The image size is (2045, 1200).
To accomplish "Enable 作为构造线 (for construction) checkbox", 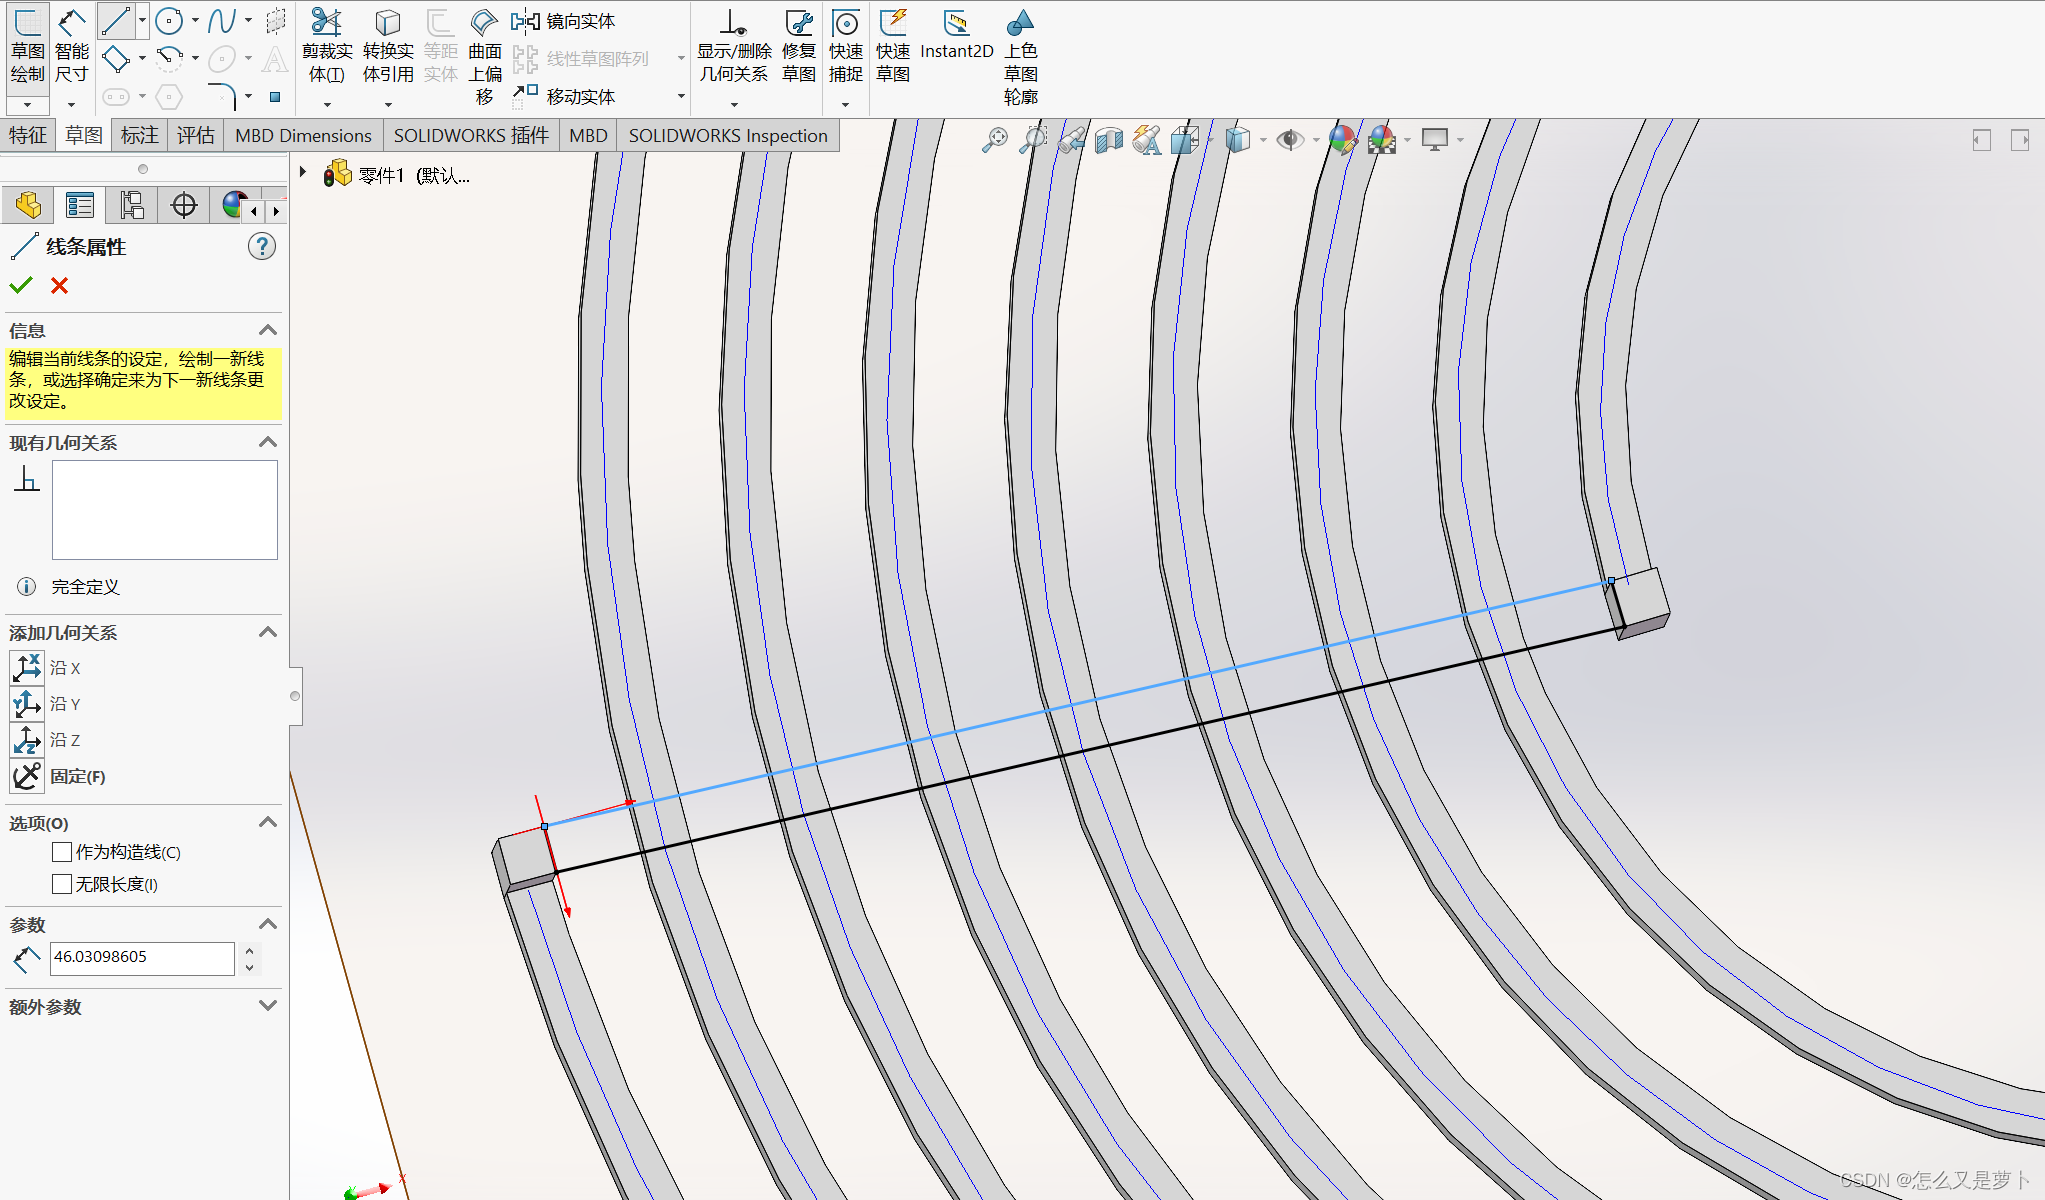I will tap(62, 852).
